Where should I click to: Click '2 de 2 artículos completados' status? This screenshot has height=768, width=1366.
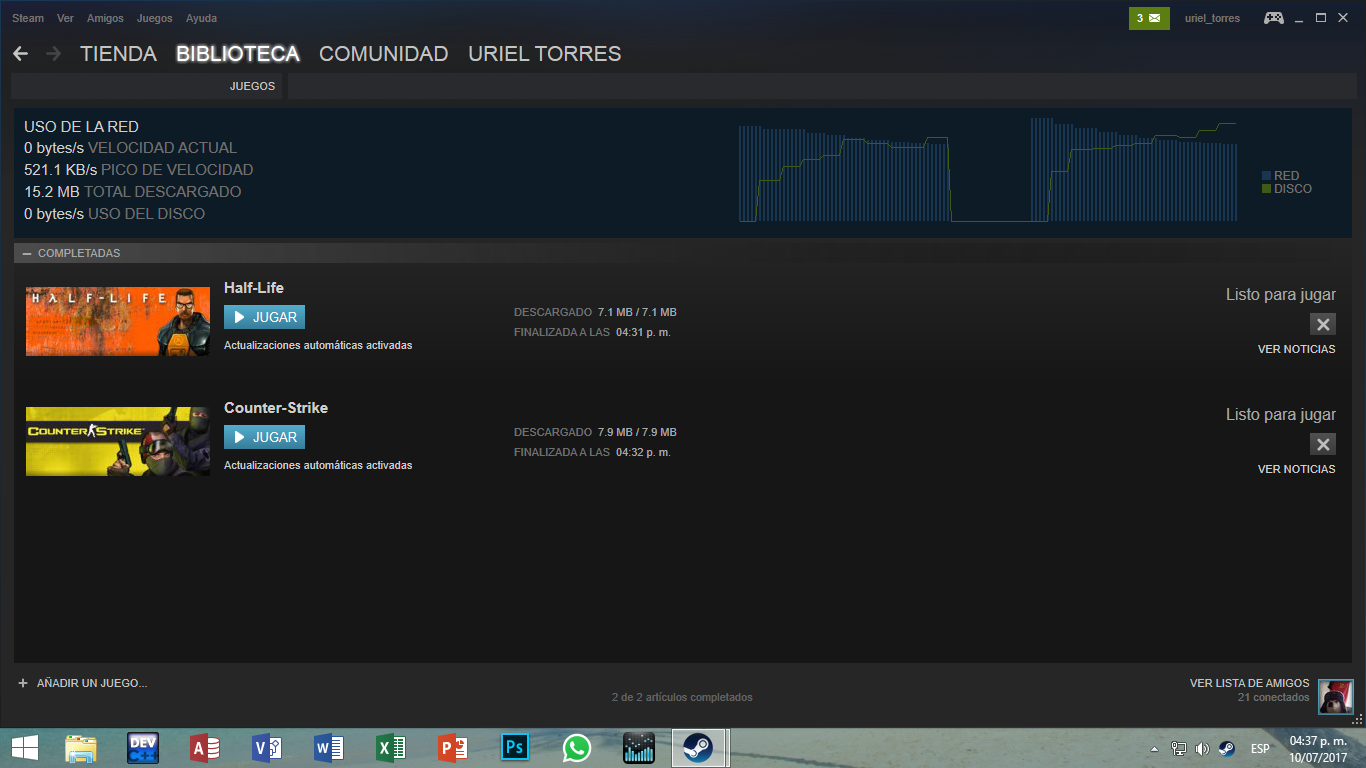click(682, 697)
